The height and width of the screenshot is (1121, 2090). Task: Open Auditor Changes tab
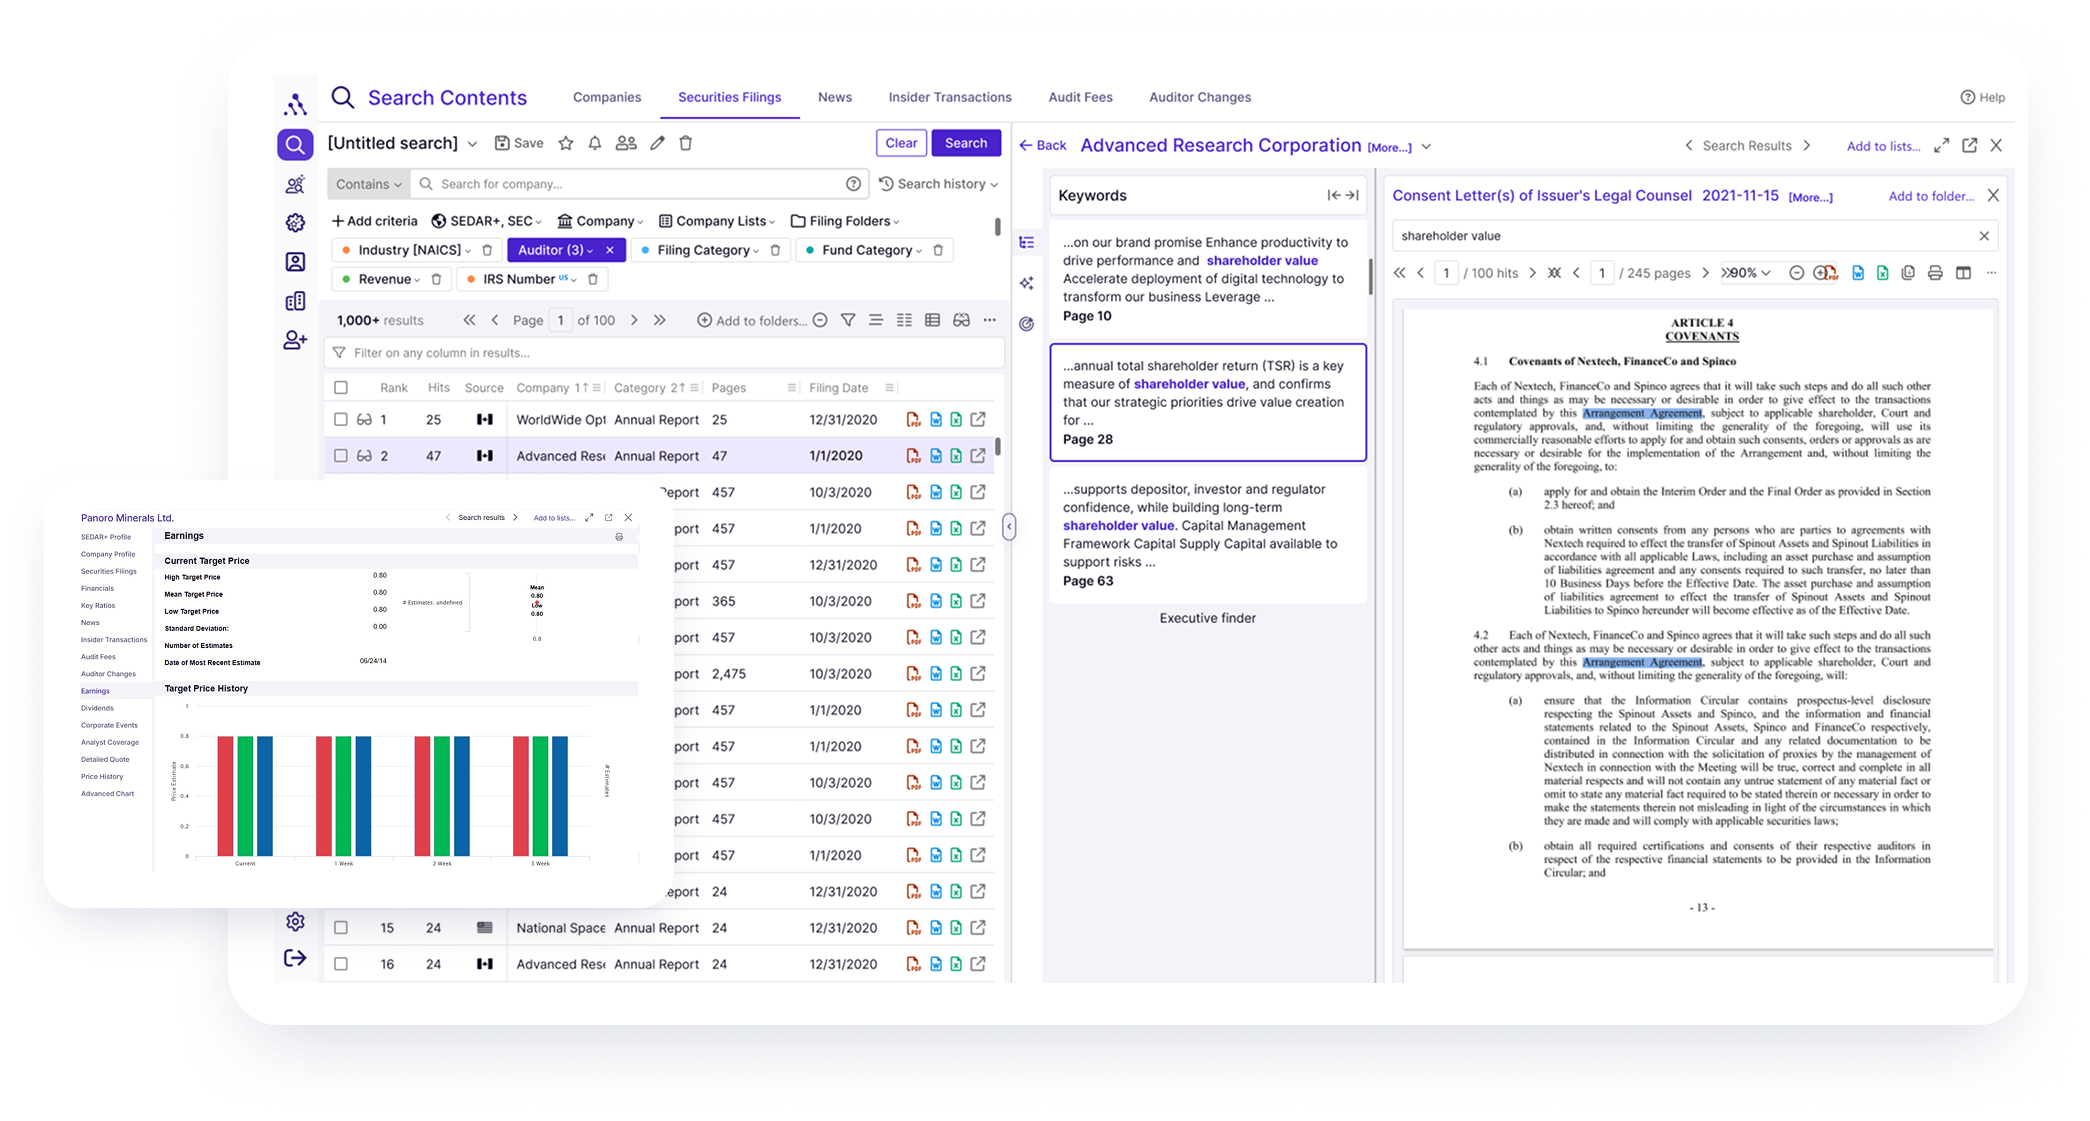click(1200, 97)
